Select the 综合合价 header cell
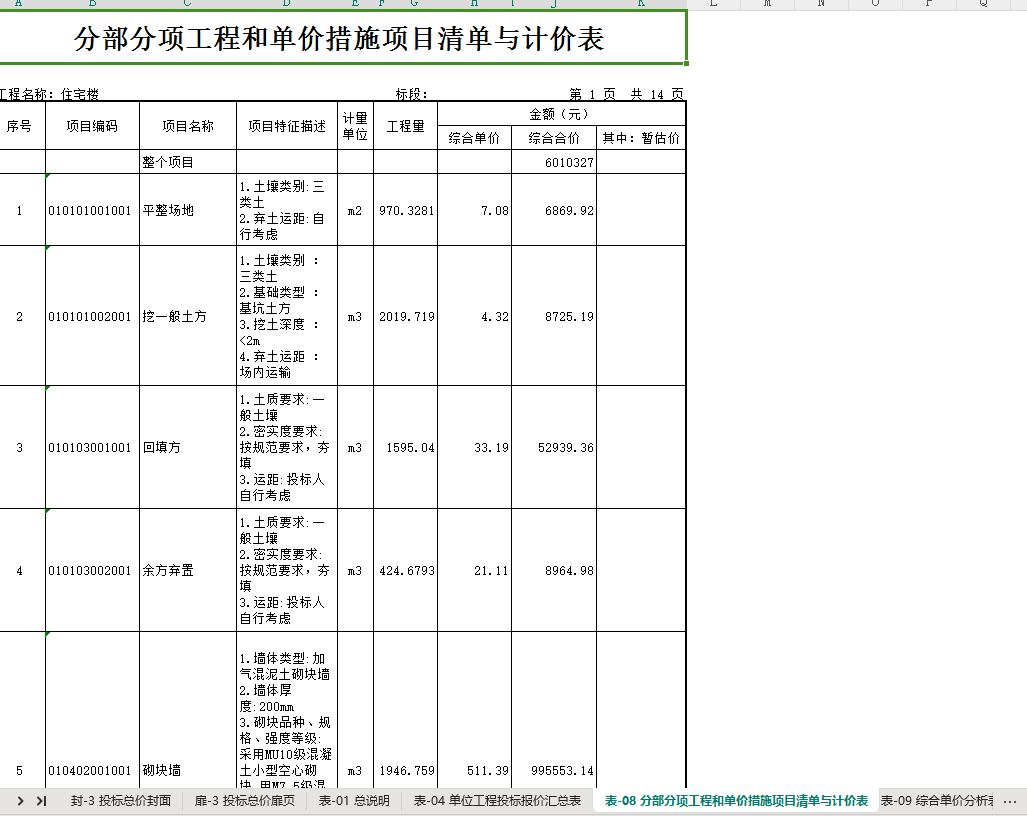Image resolution: width=1027 pixels, height=816 pixels. pyautogui.click(x=554, y=138)
